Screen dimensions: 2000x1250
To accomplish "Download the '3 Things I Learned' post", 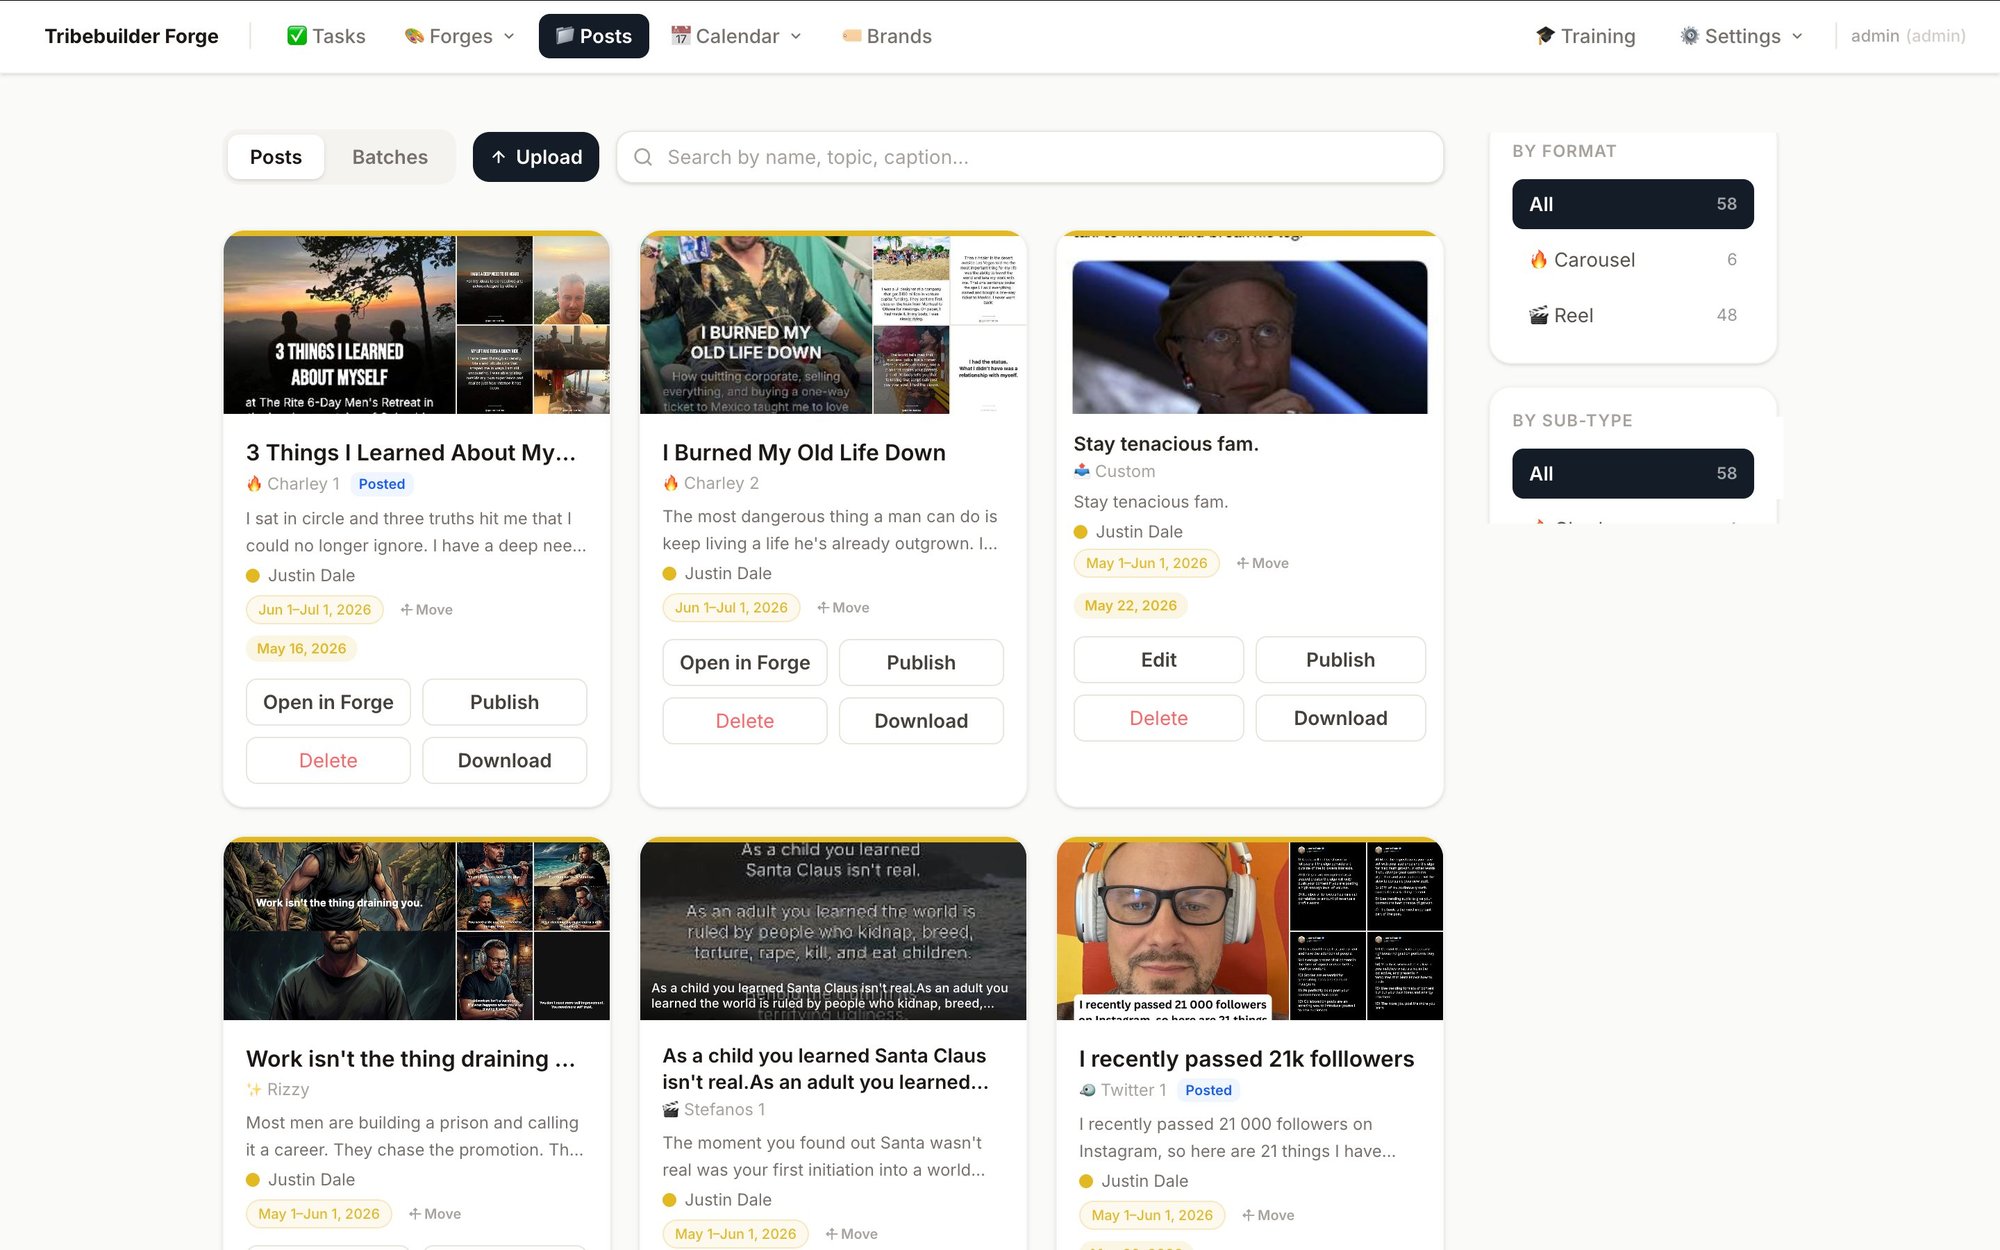I will click(x=504, y=760).
